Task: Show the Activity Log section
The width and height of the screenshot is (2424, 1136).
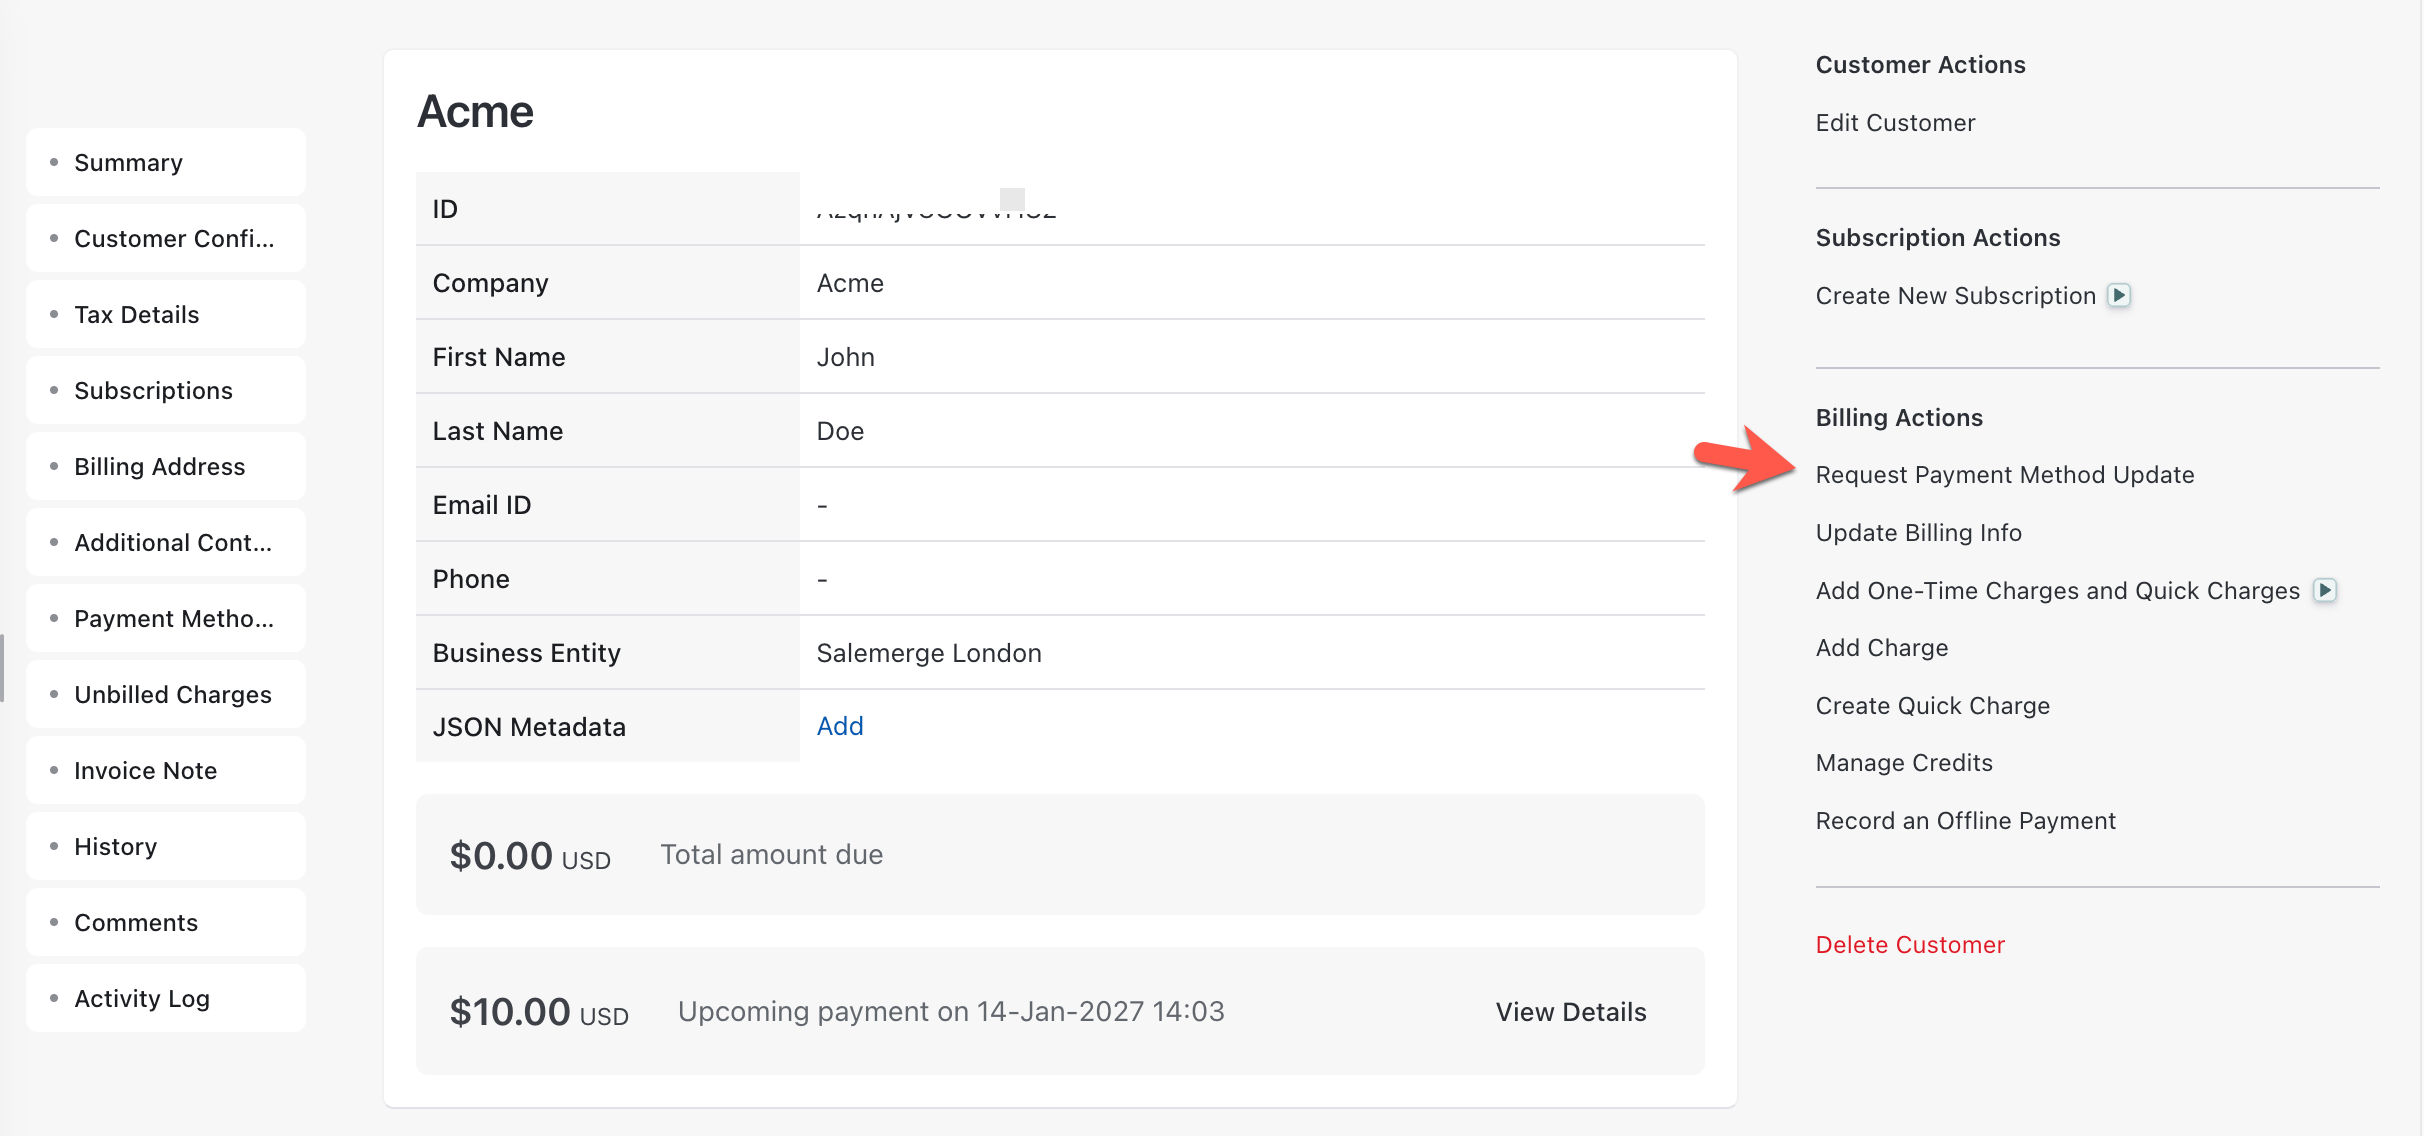Action: [x=141, y=999]
